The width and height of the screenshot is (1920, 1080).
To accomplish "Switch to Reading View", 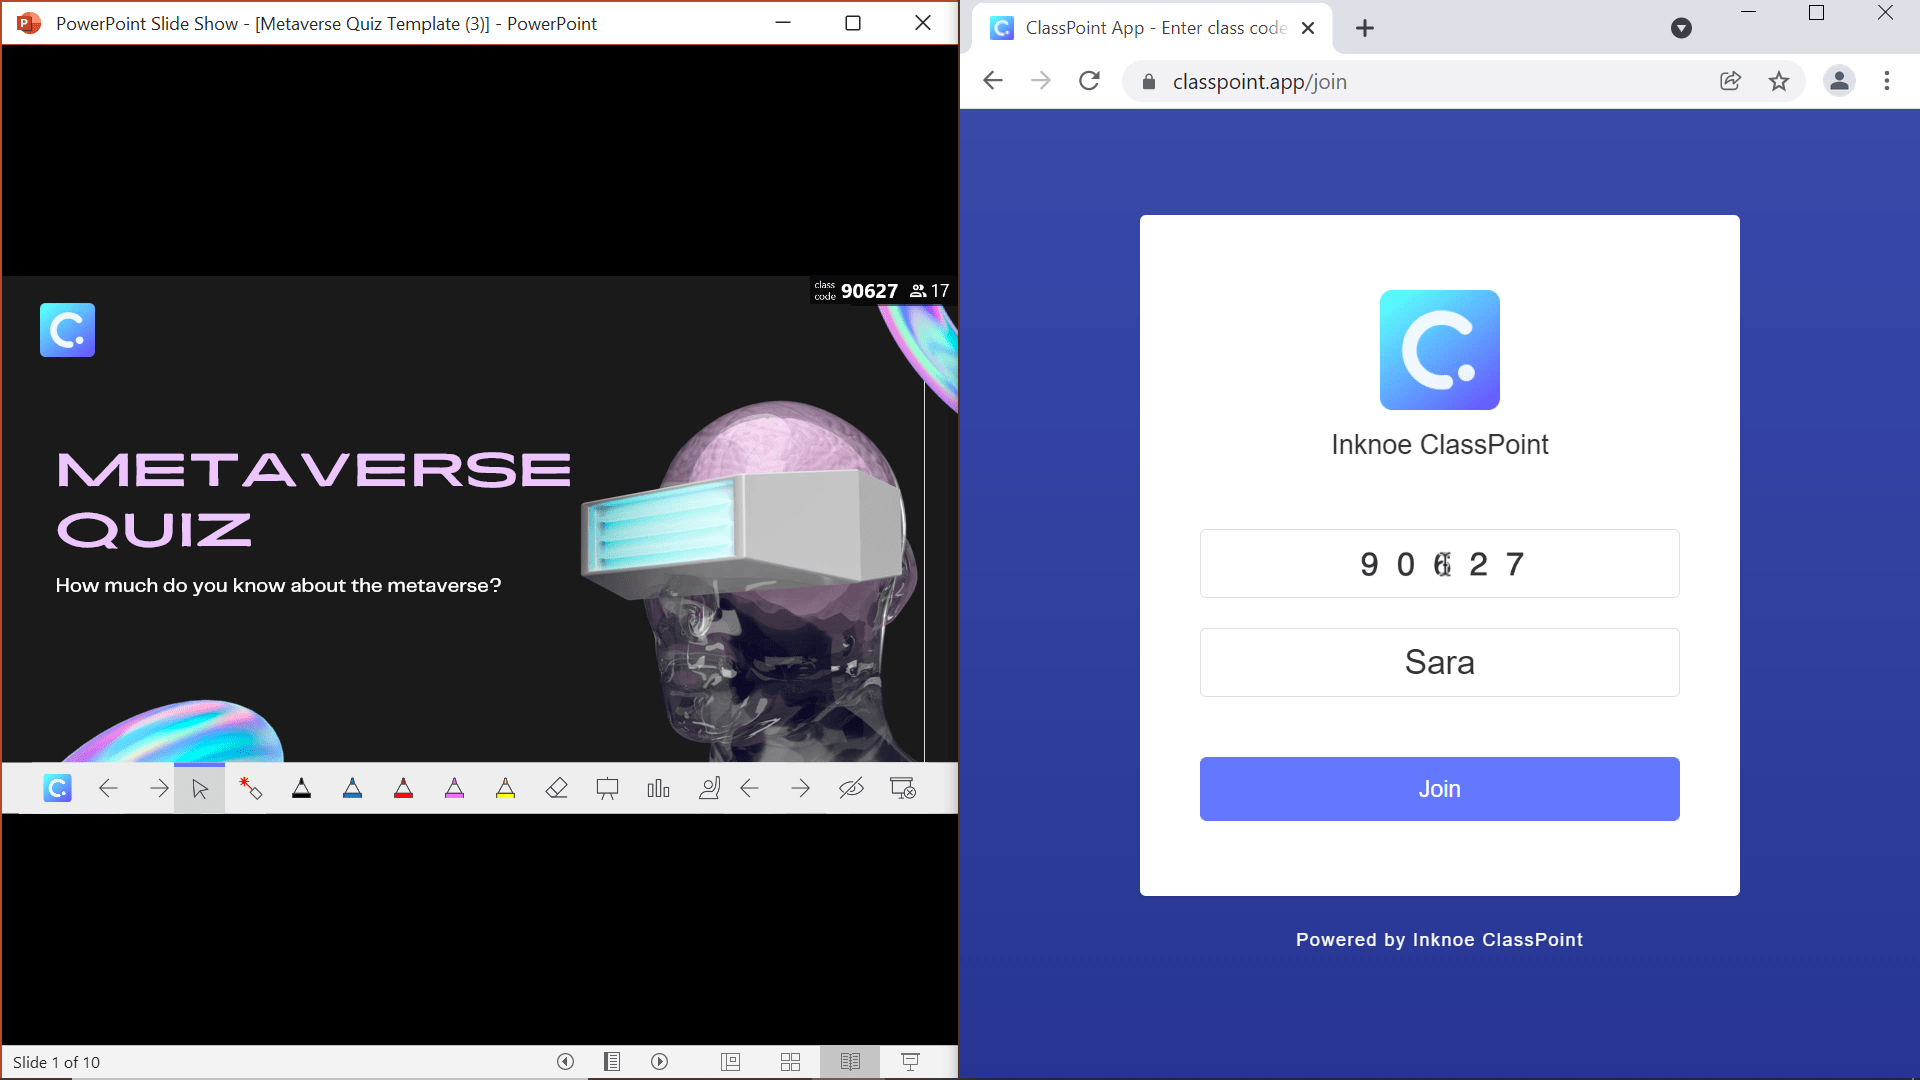I will click(851, 1062).
